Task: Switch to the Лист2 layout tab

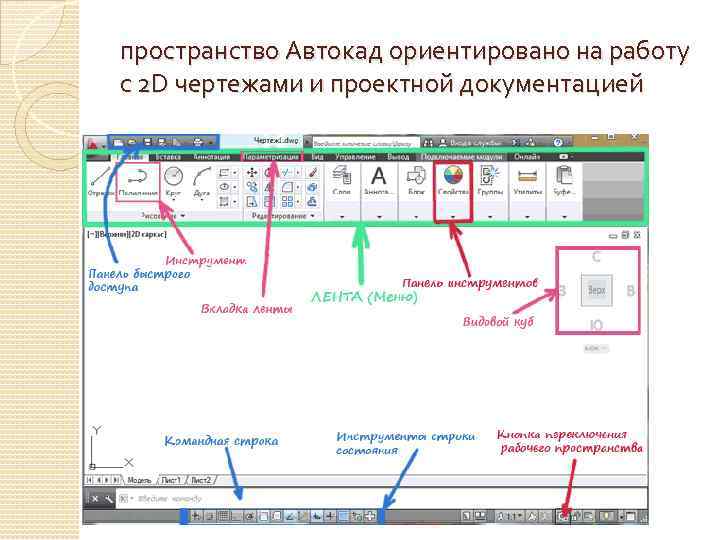Action: [x=201, y=480]
